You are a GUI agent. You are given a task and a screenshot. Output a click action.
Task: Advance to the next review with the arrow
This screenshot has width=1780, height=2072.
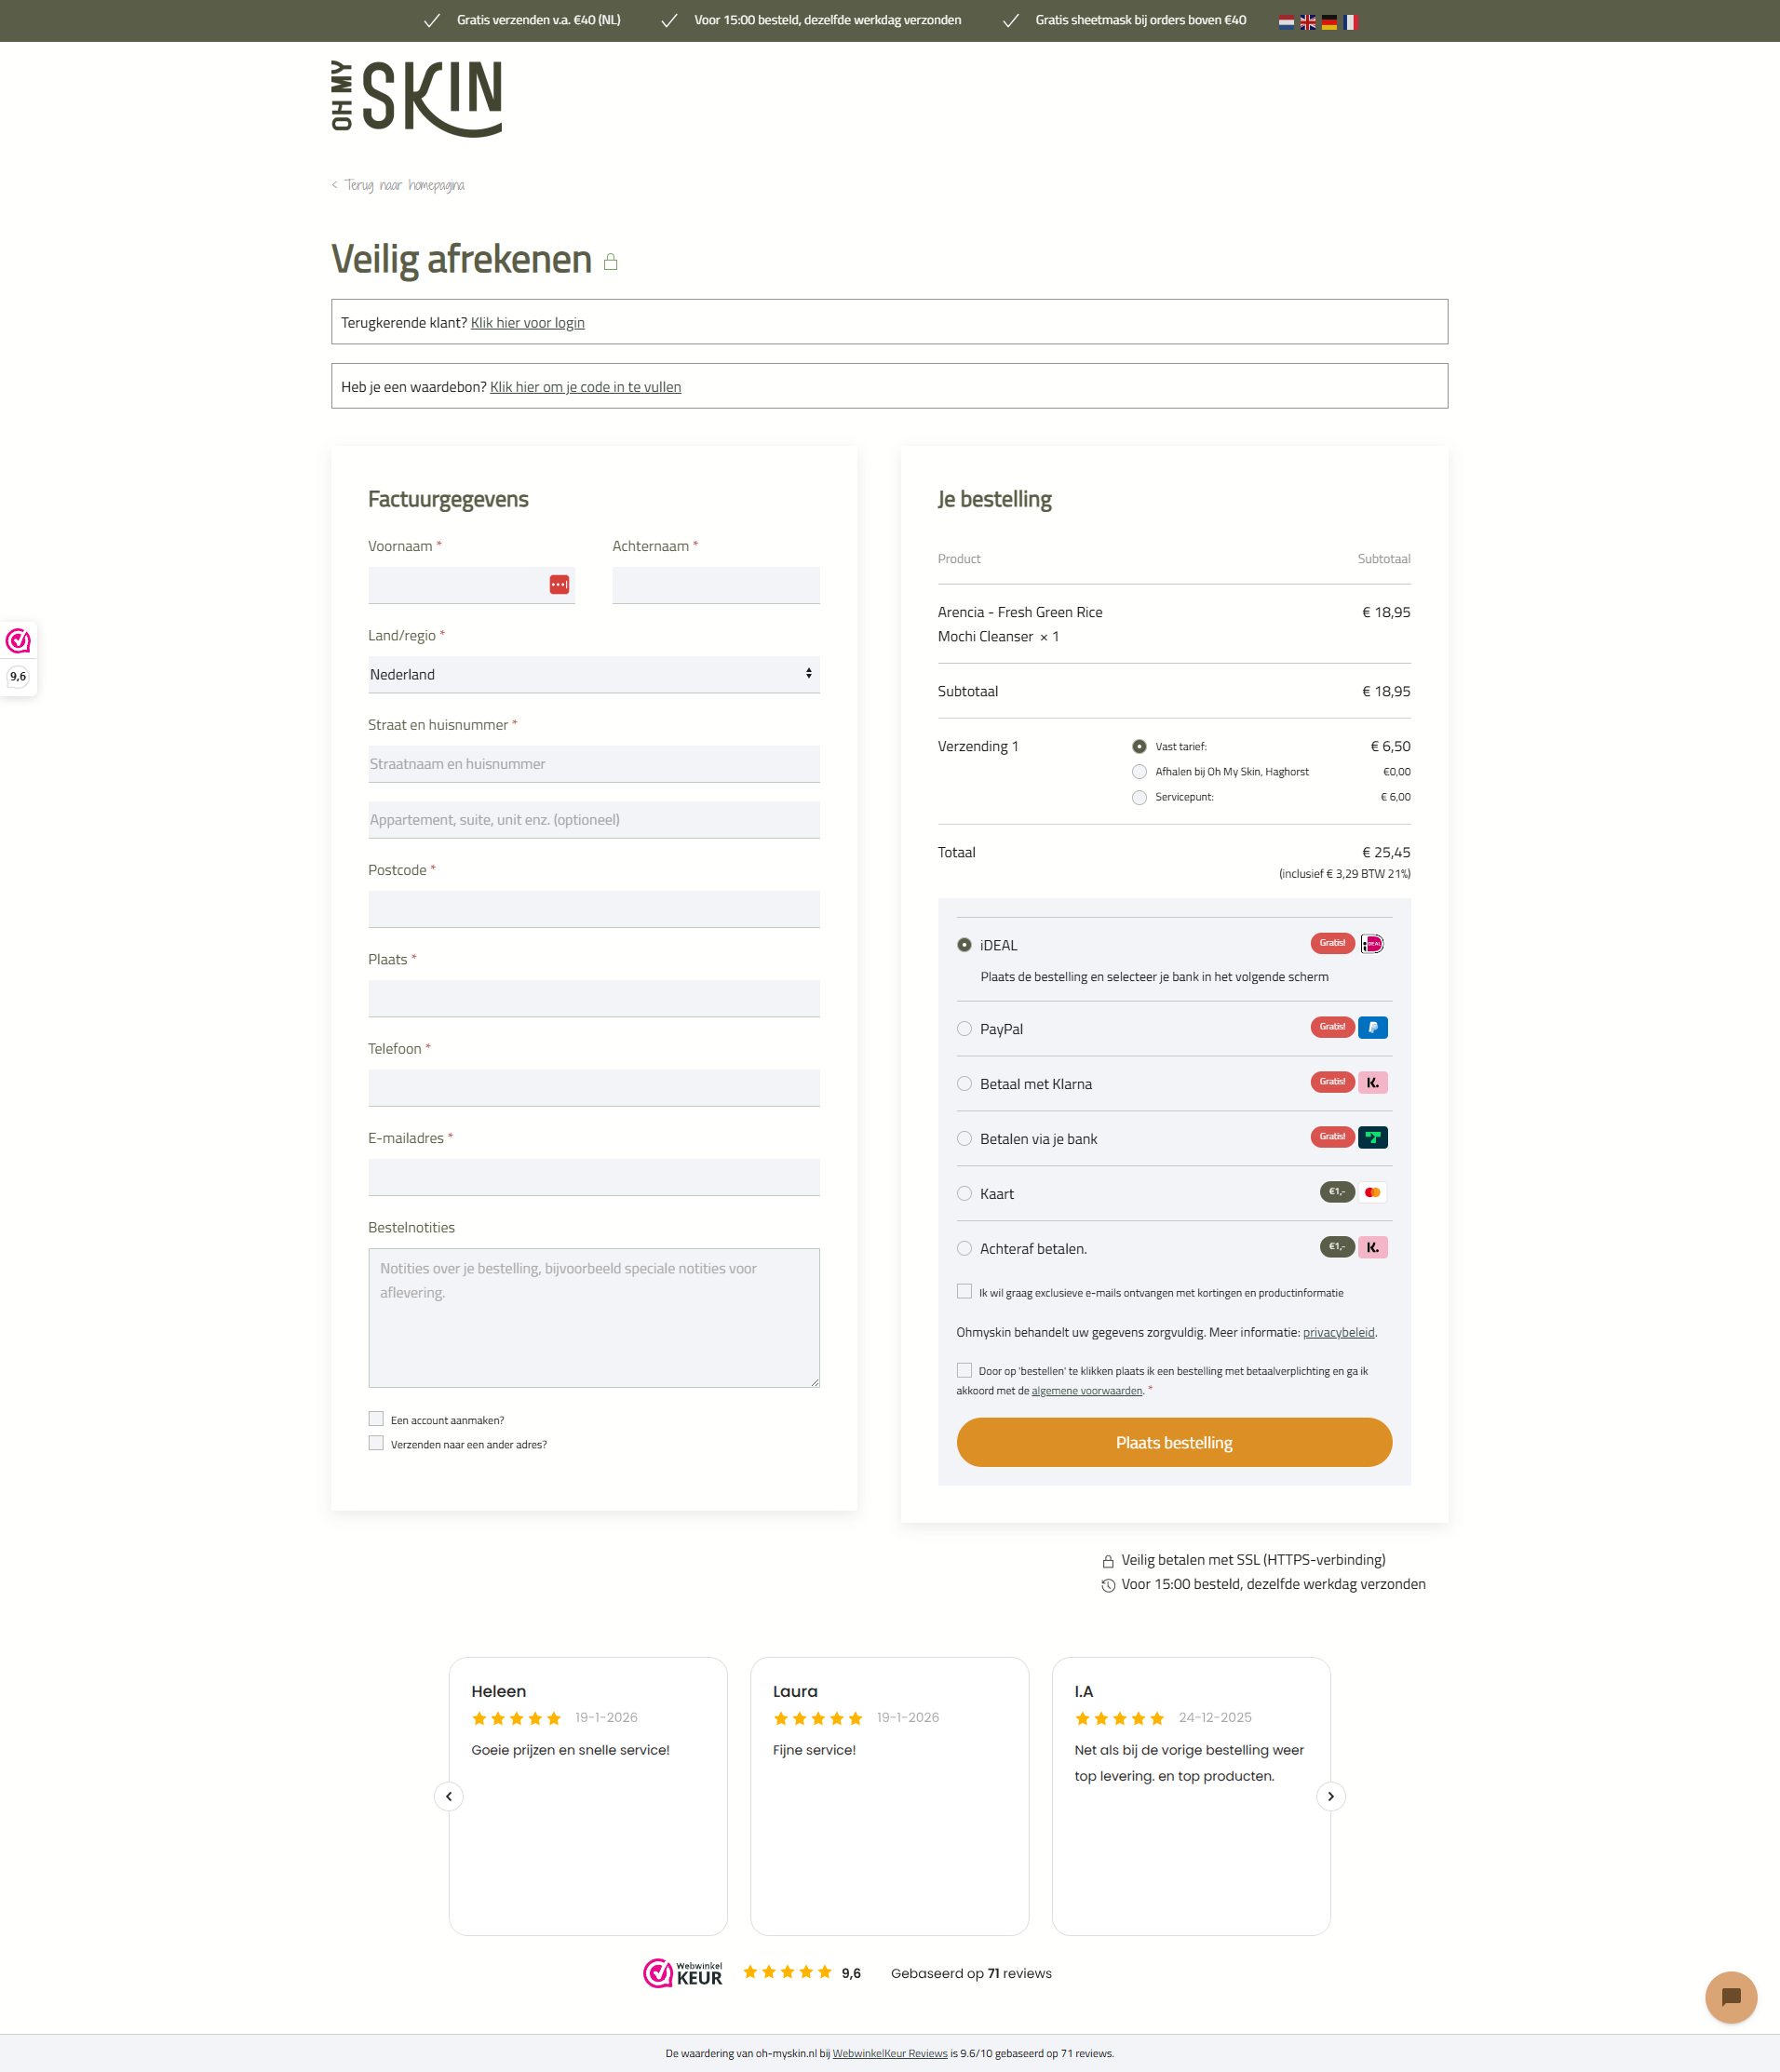1331,1796
